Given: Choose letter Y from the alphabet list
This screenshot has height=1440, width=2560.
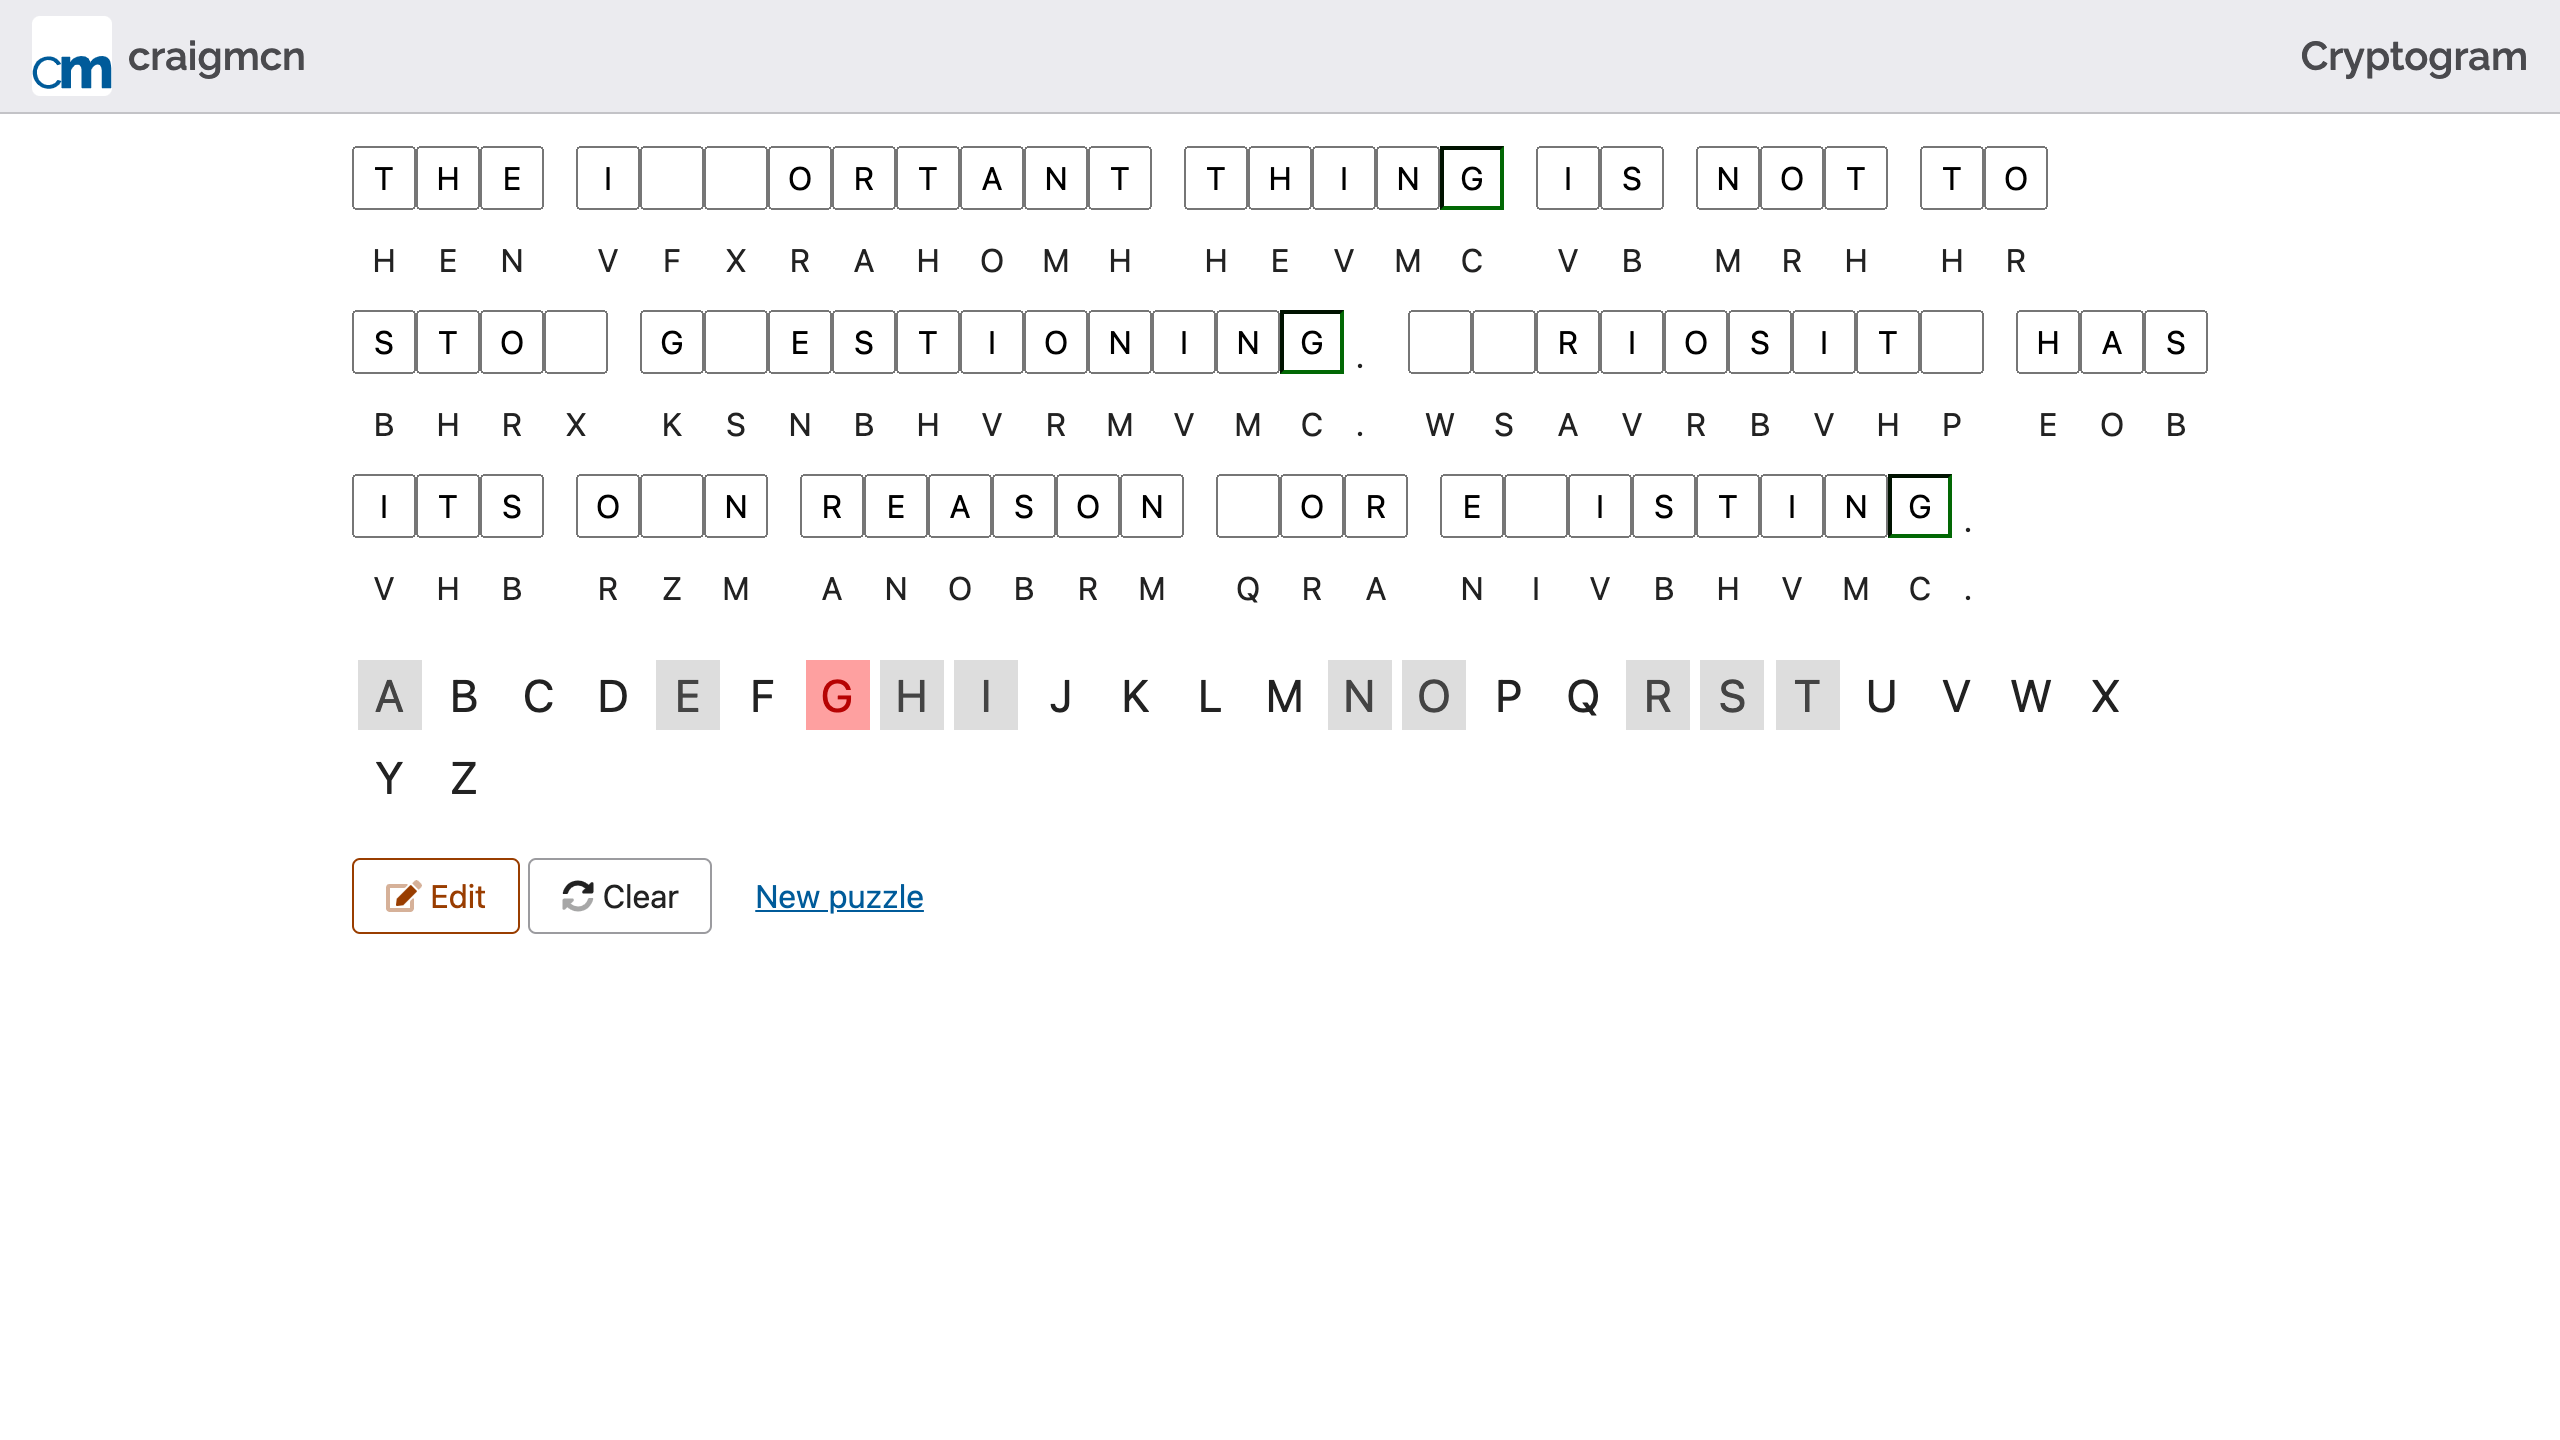Looking at the screenshot, I should click(389, 778).
